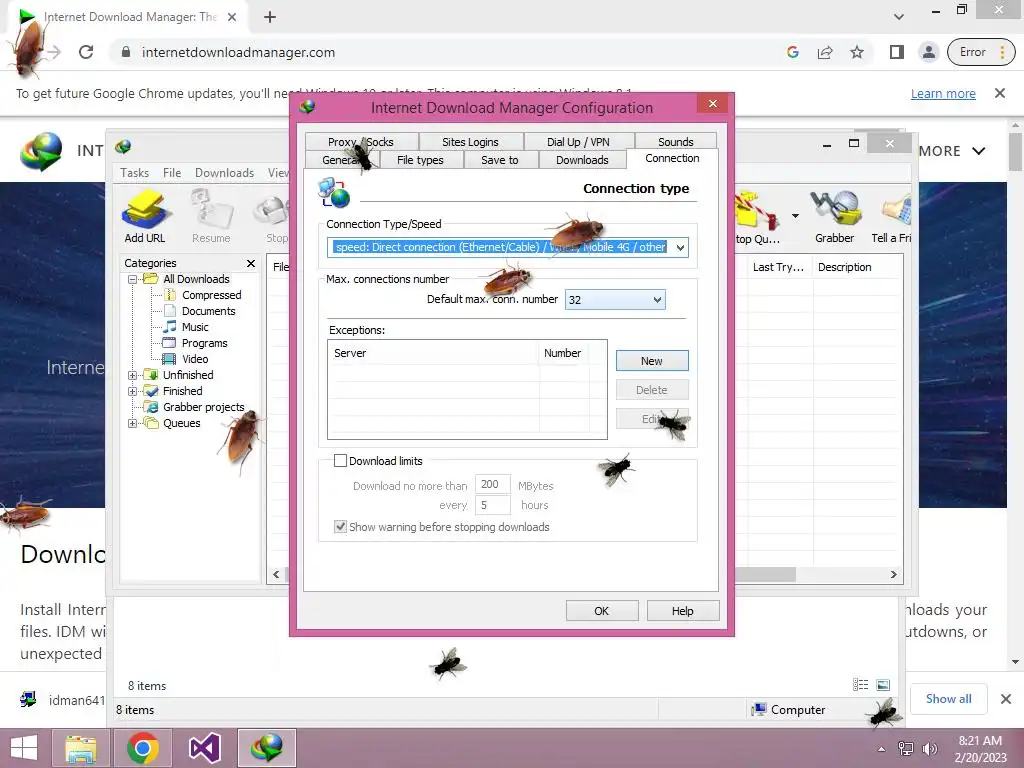Click the Learn more link
The height and width of the screenshot is (768, 1024).
pos(943,93)
